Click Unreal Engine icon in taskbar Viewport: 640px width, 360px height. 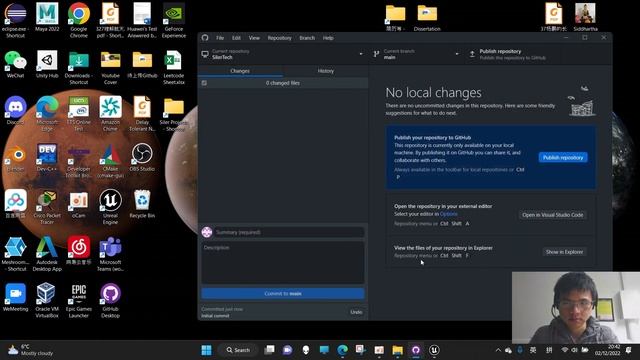pos(434,350)
